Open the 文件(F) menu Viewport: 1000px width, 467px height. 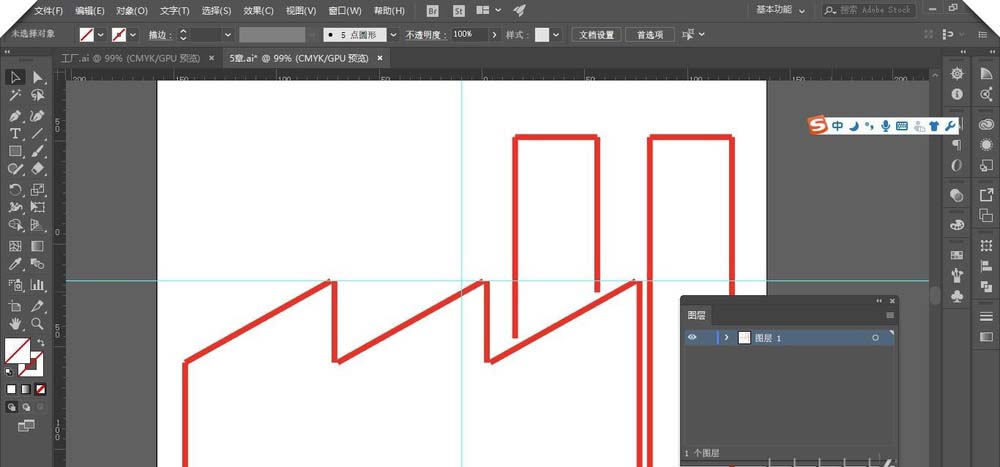[48, 11]
